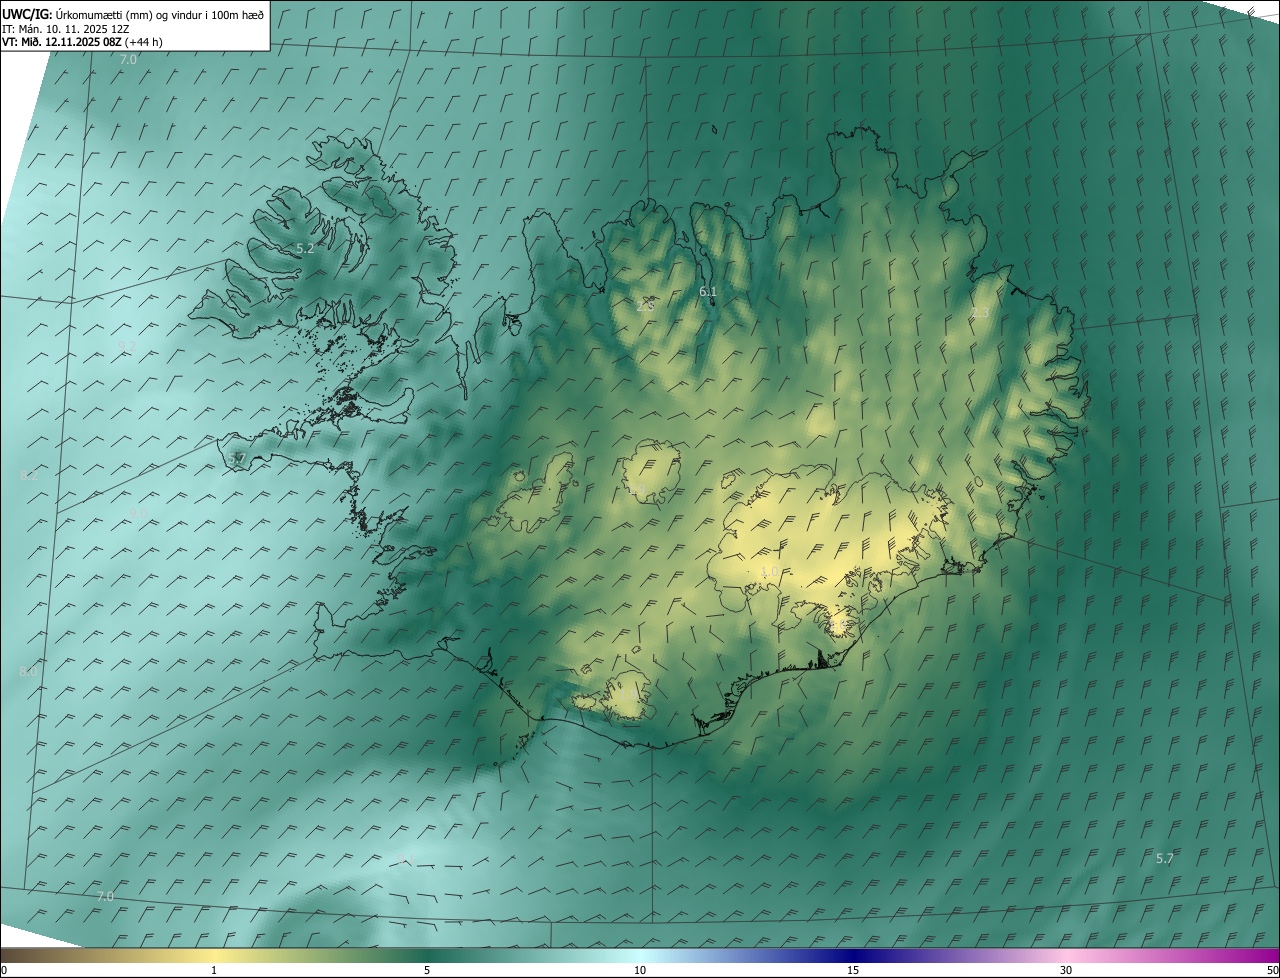The height and width of the screenshot is (978, 1280).
Task: Select the 15 tick on the color legend
Action: click(853, 970)
